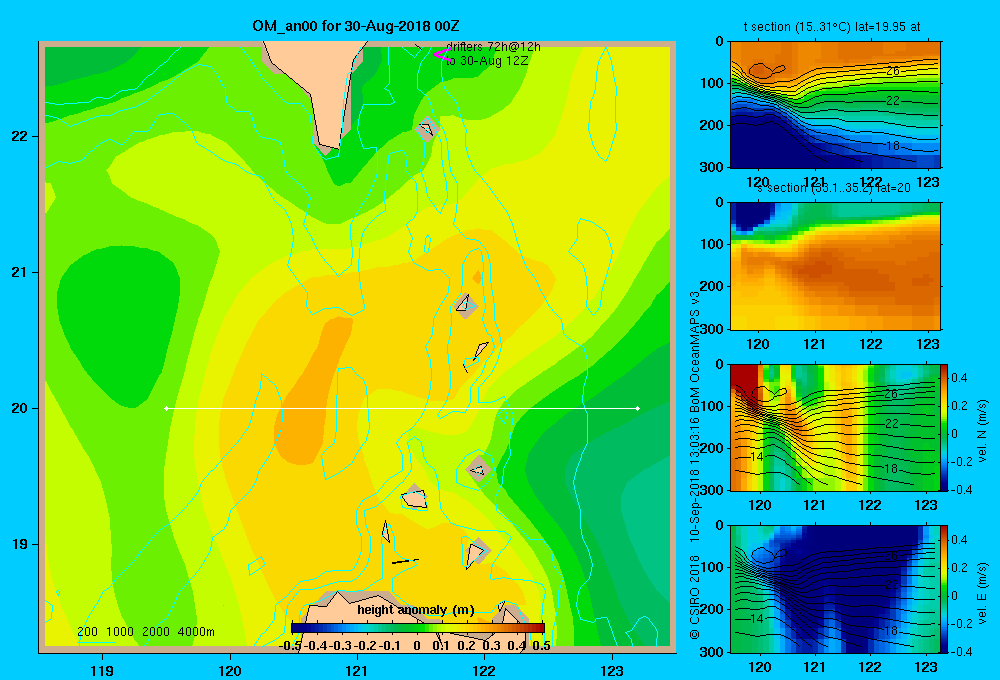
Task: Open the salinity section panel
Action: 835,266
